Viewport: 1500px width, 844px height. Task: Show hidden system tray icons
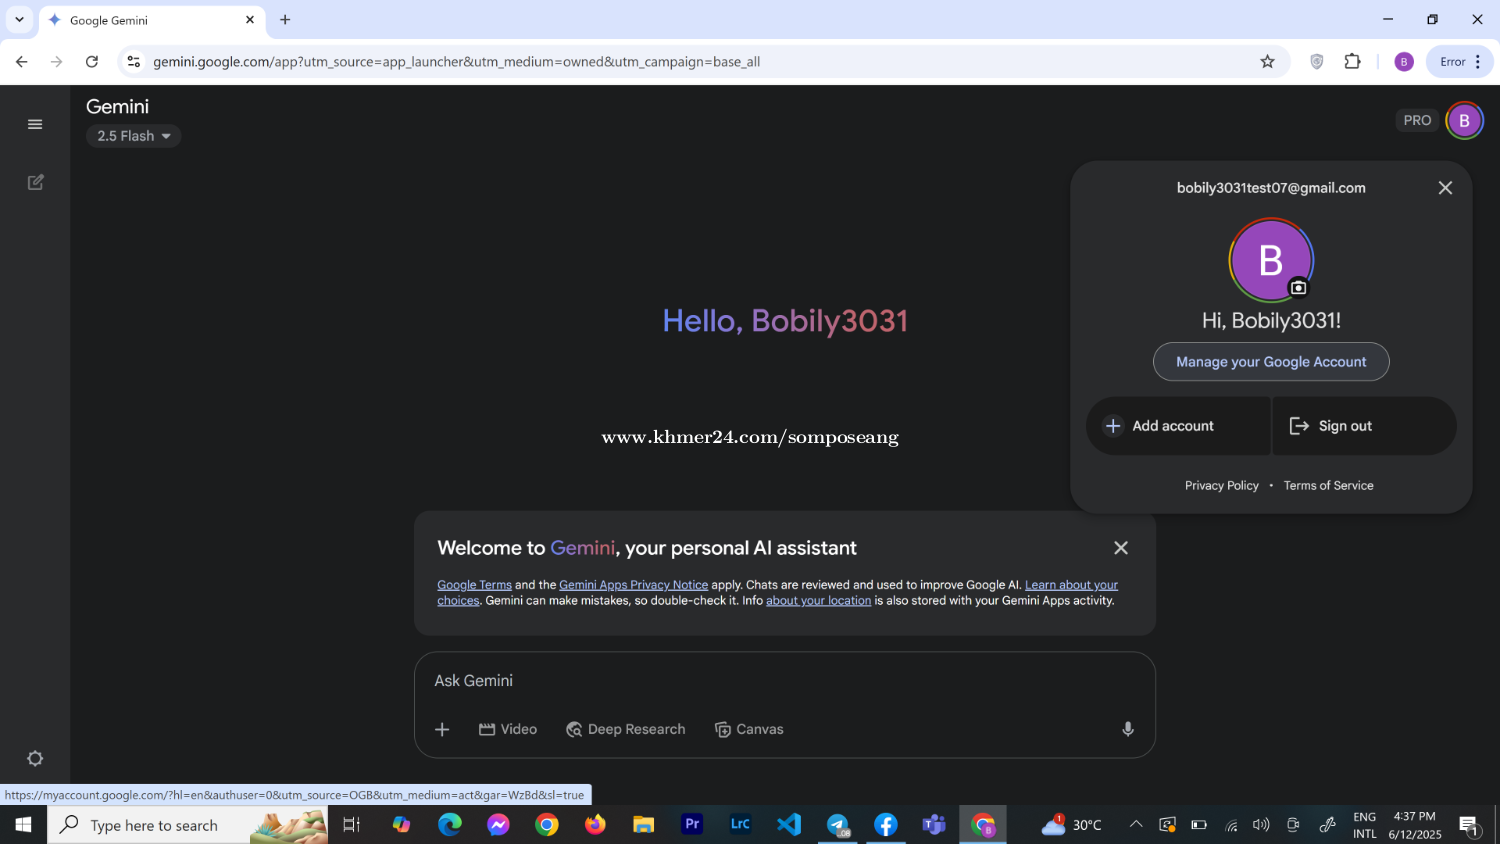tap(1136, 825)
